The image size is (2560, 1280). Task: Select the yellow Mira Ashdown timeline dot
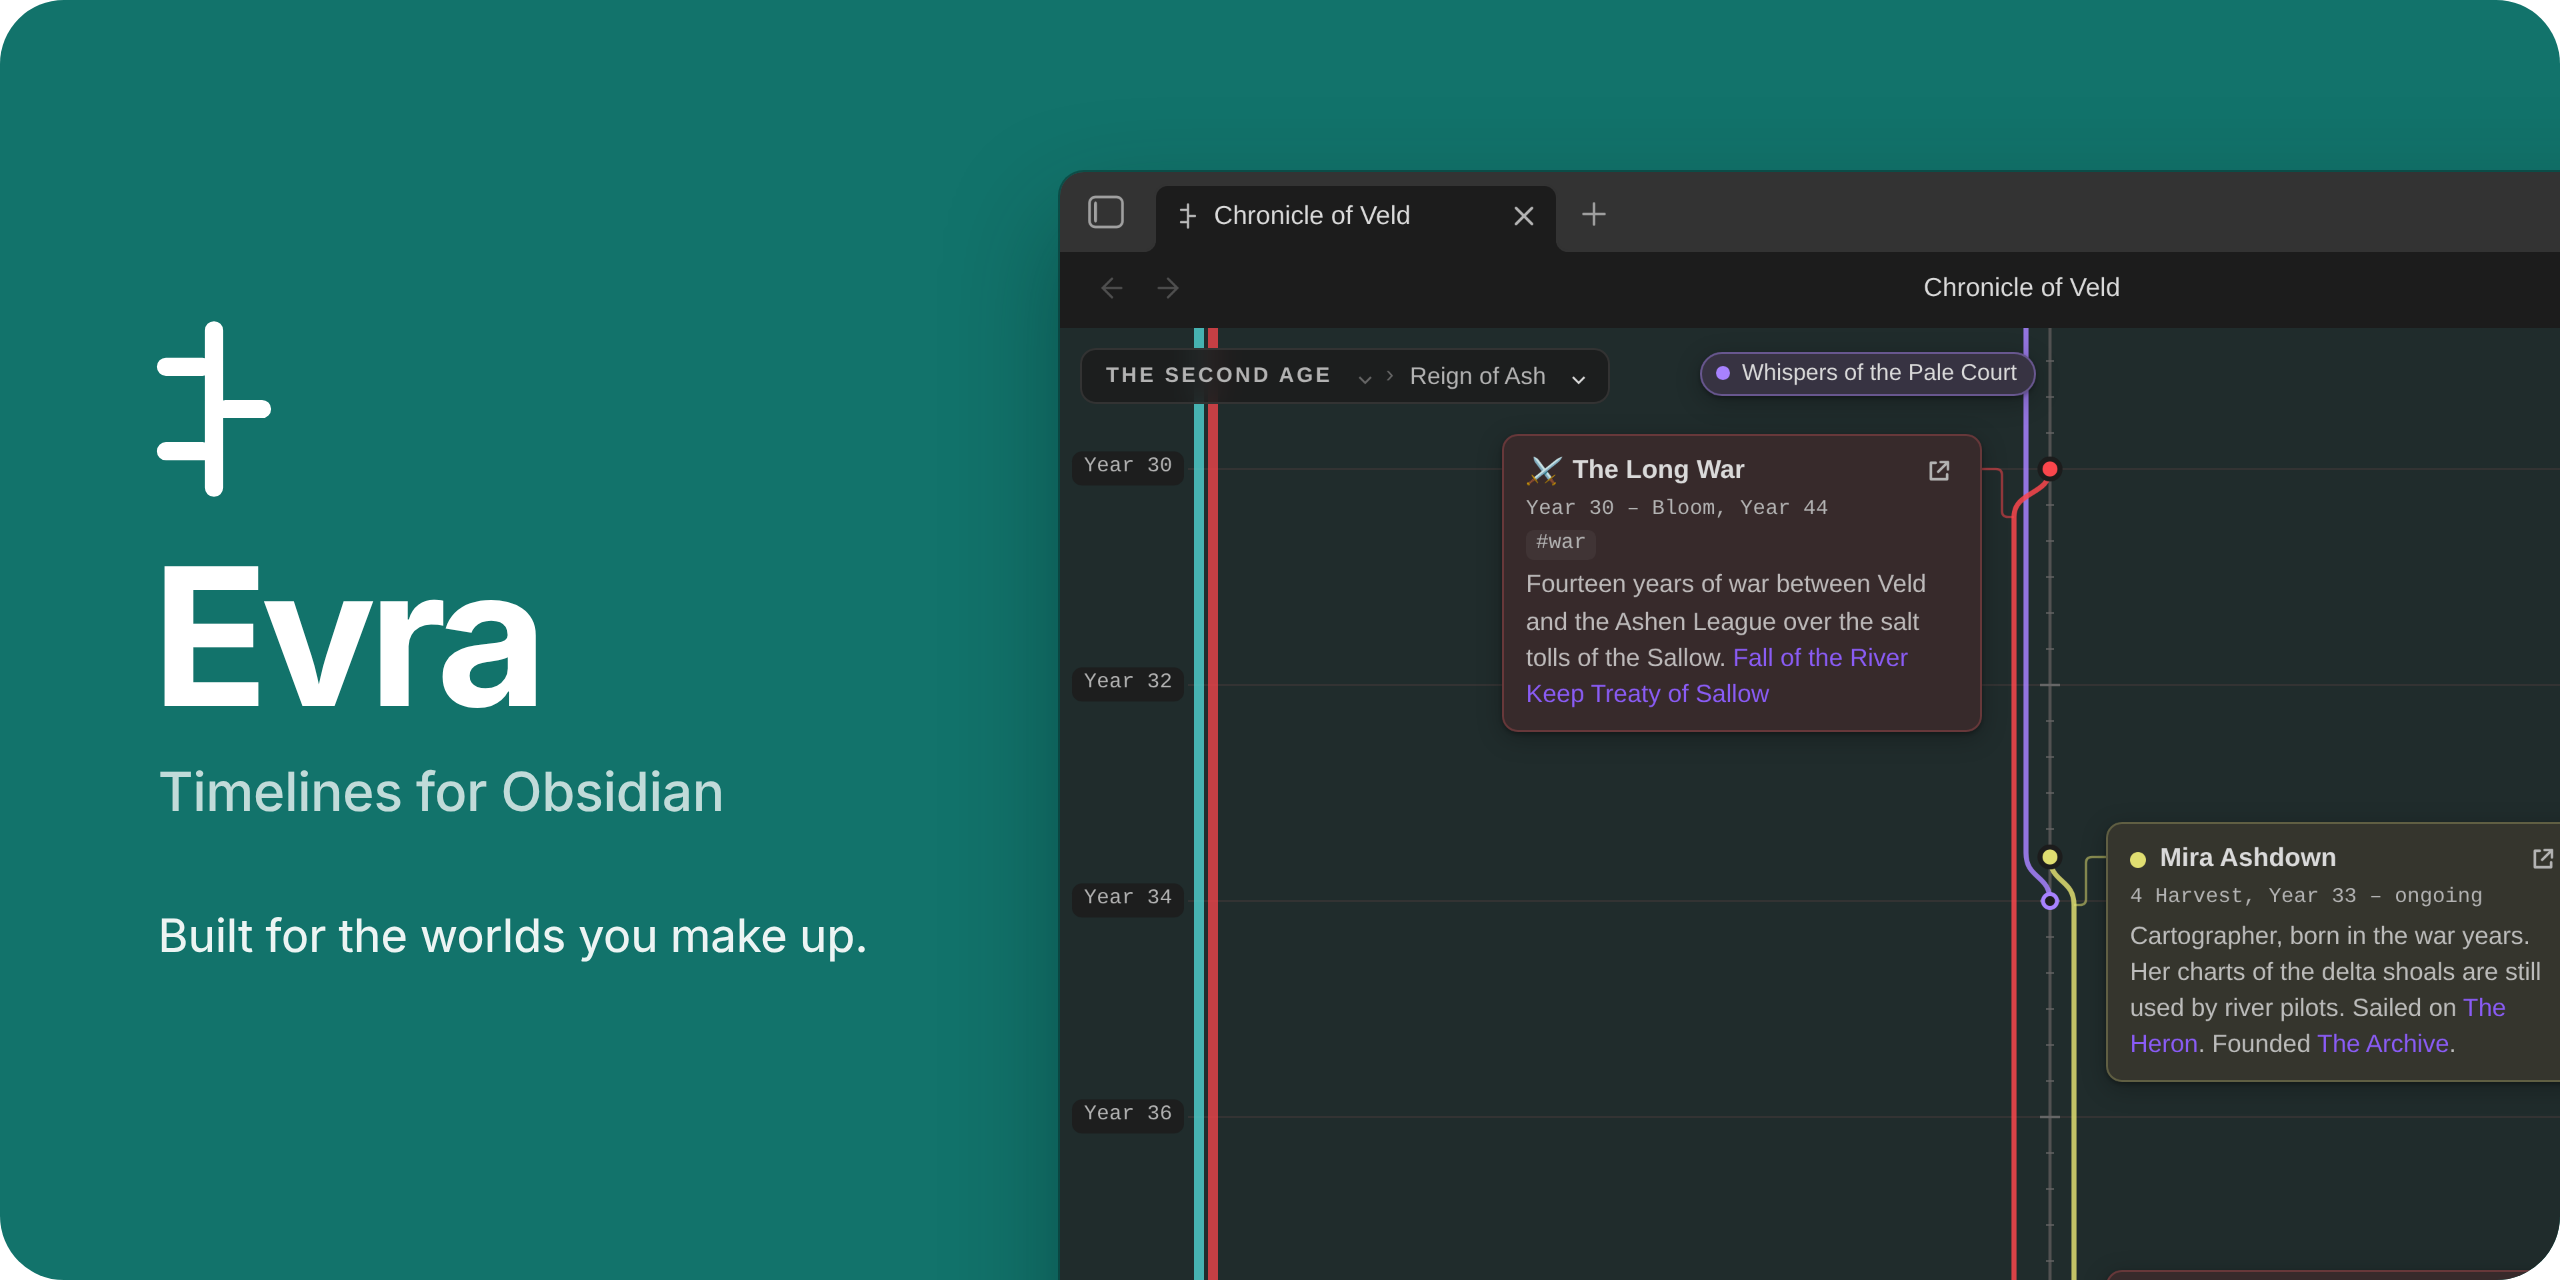(2050, 857)
